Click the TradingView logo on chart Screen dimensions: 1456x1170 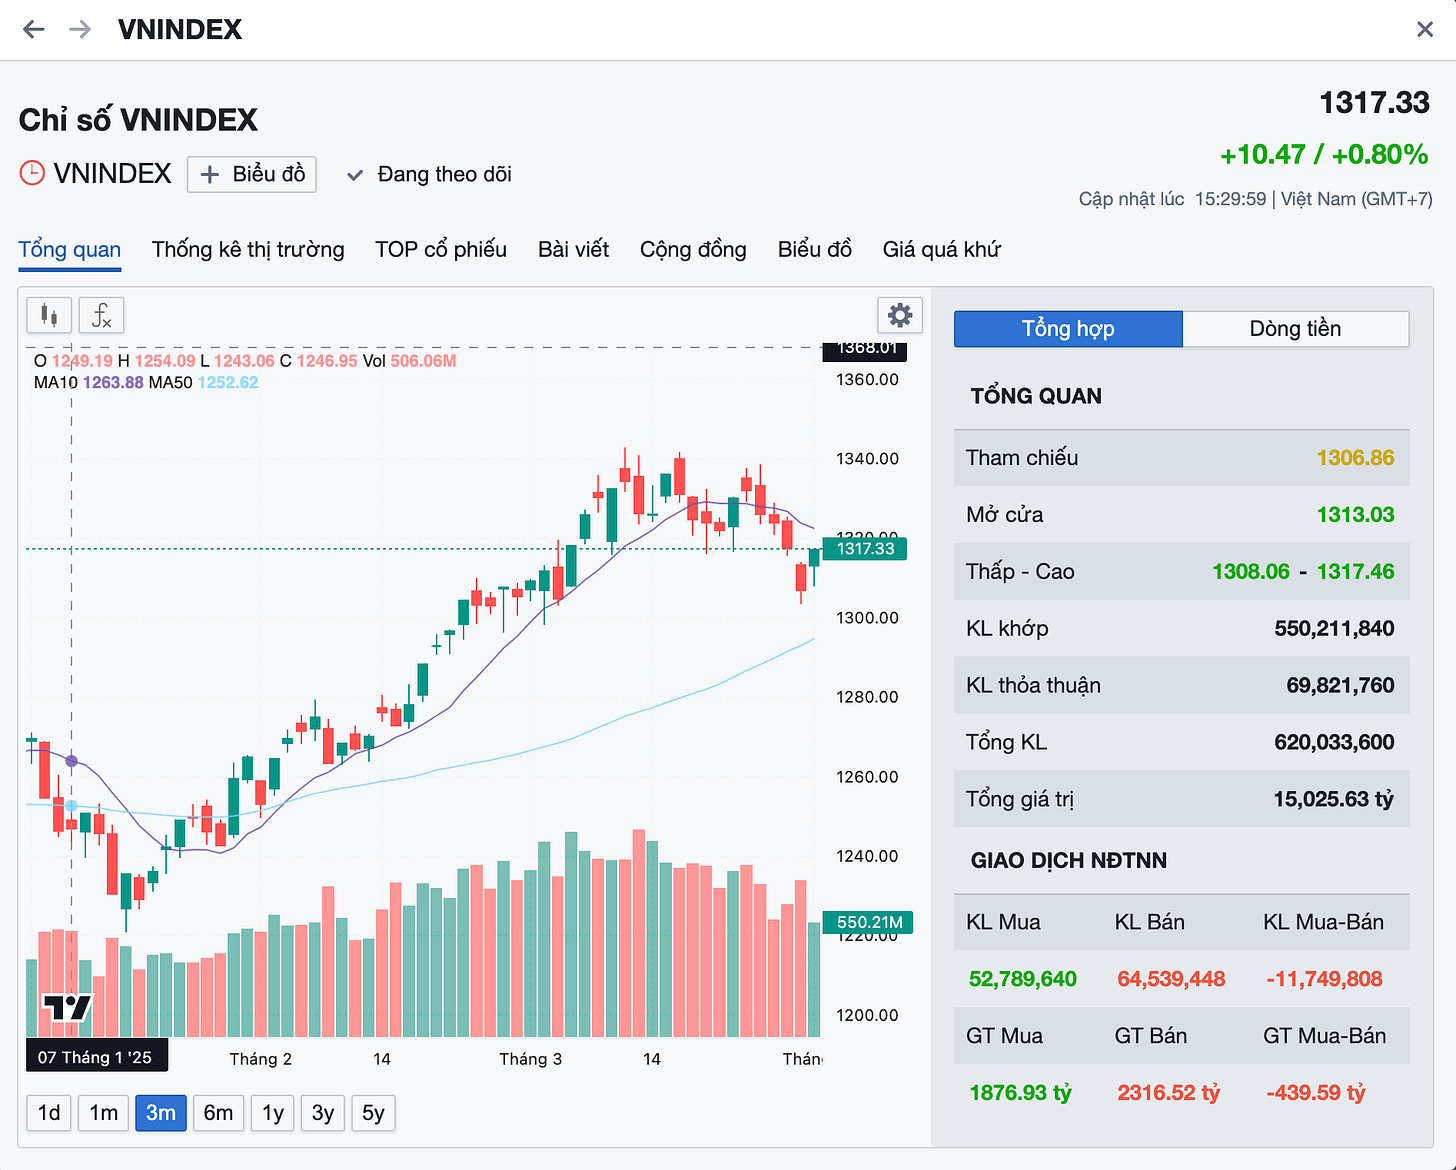pyautogui.click(x=67, y=1008)
